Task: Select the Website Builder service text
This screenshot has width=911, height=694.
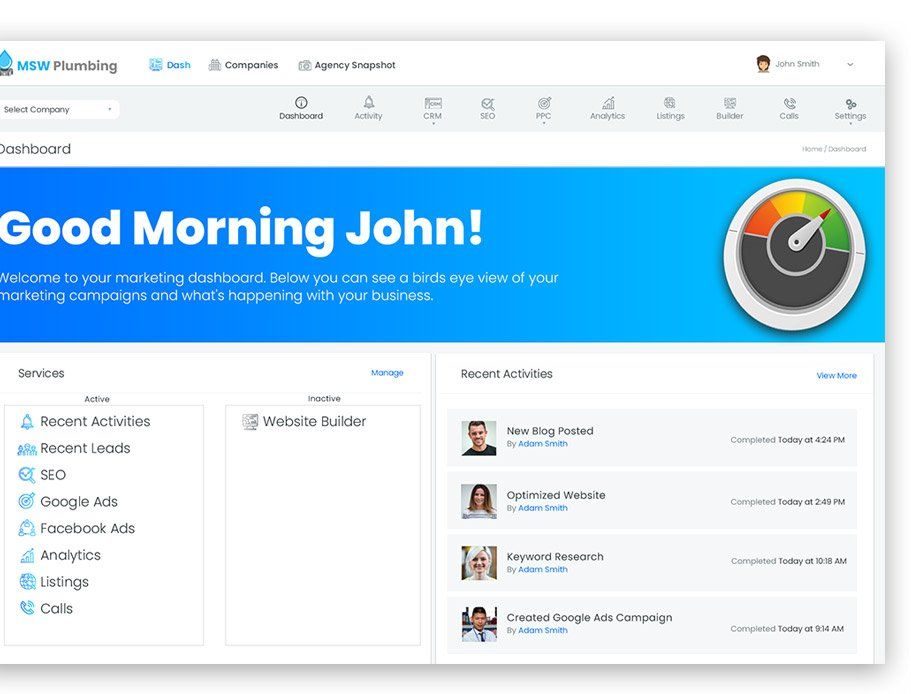Action: pyautogui.click(x=314, y=422)
